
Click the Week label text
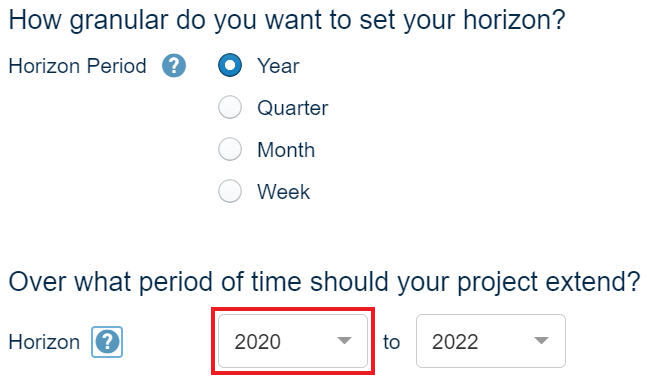[284, 192]
